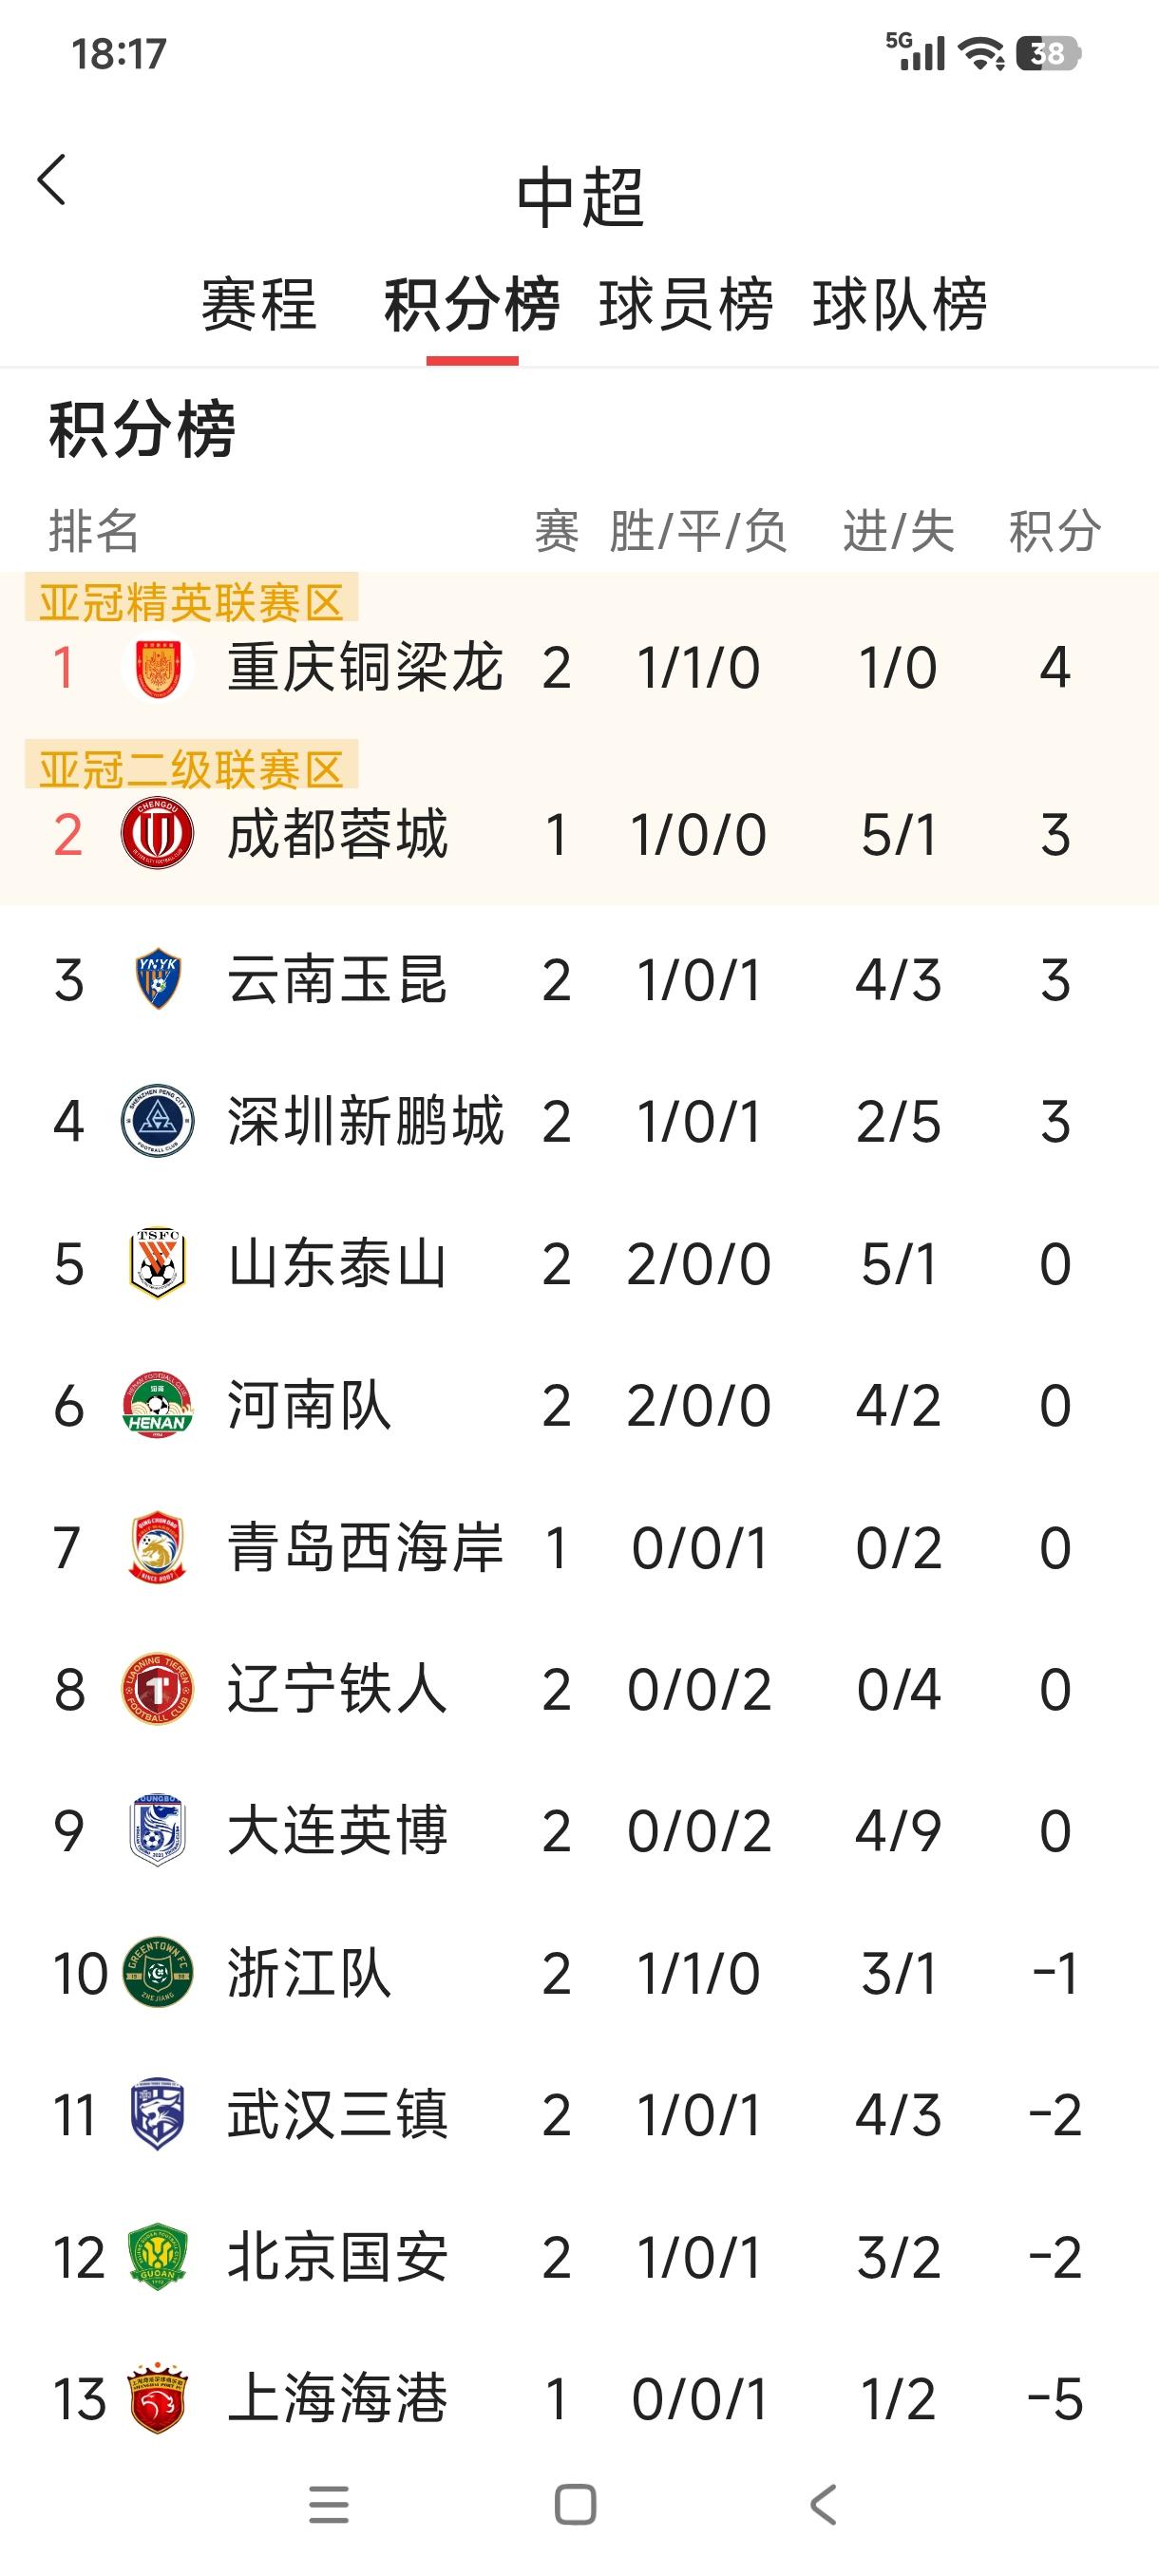
Task: Open 上海海港 team entry
Action: pos(337,2399)
